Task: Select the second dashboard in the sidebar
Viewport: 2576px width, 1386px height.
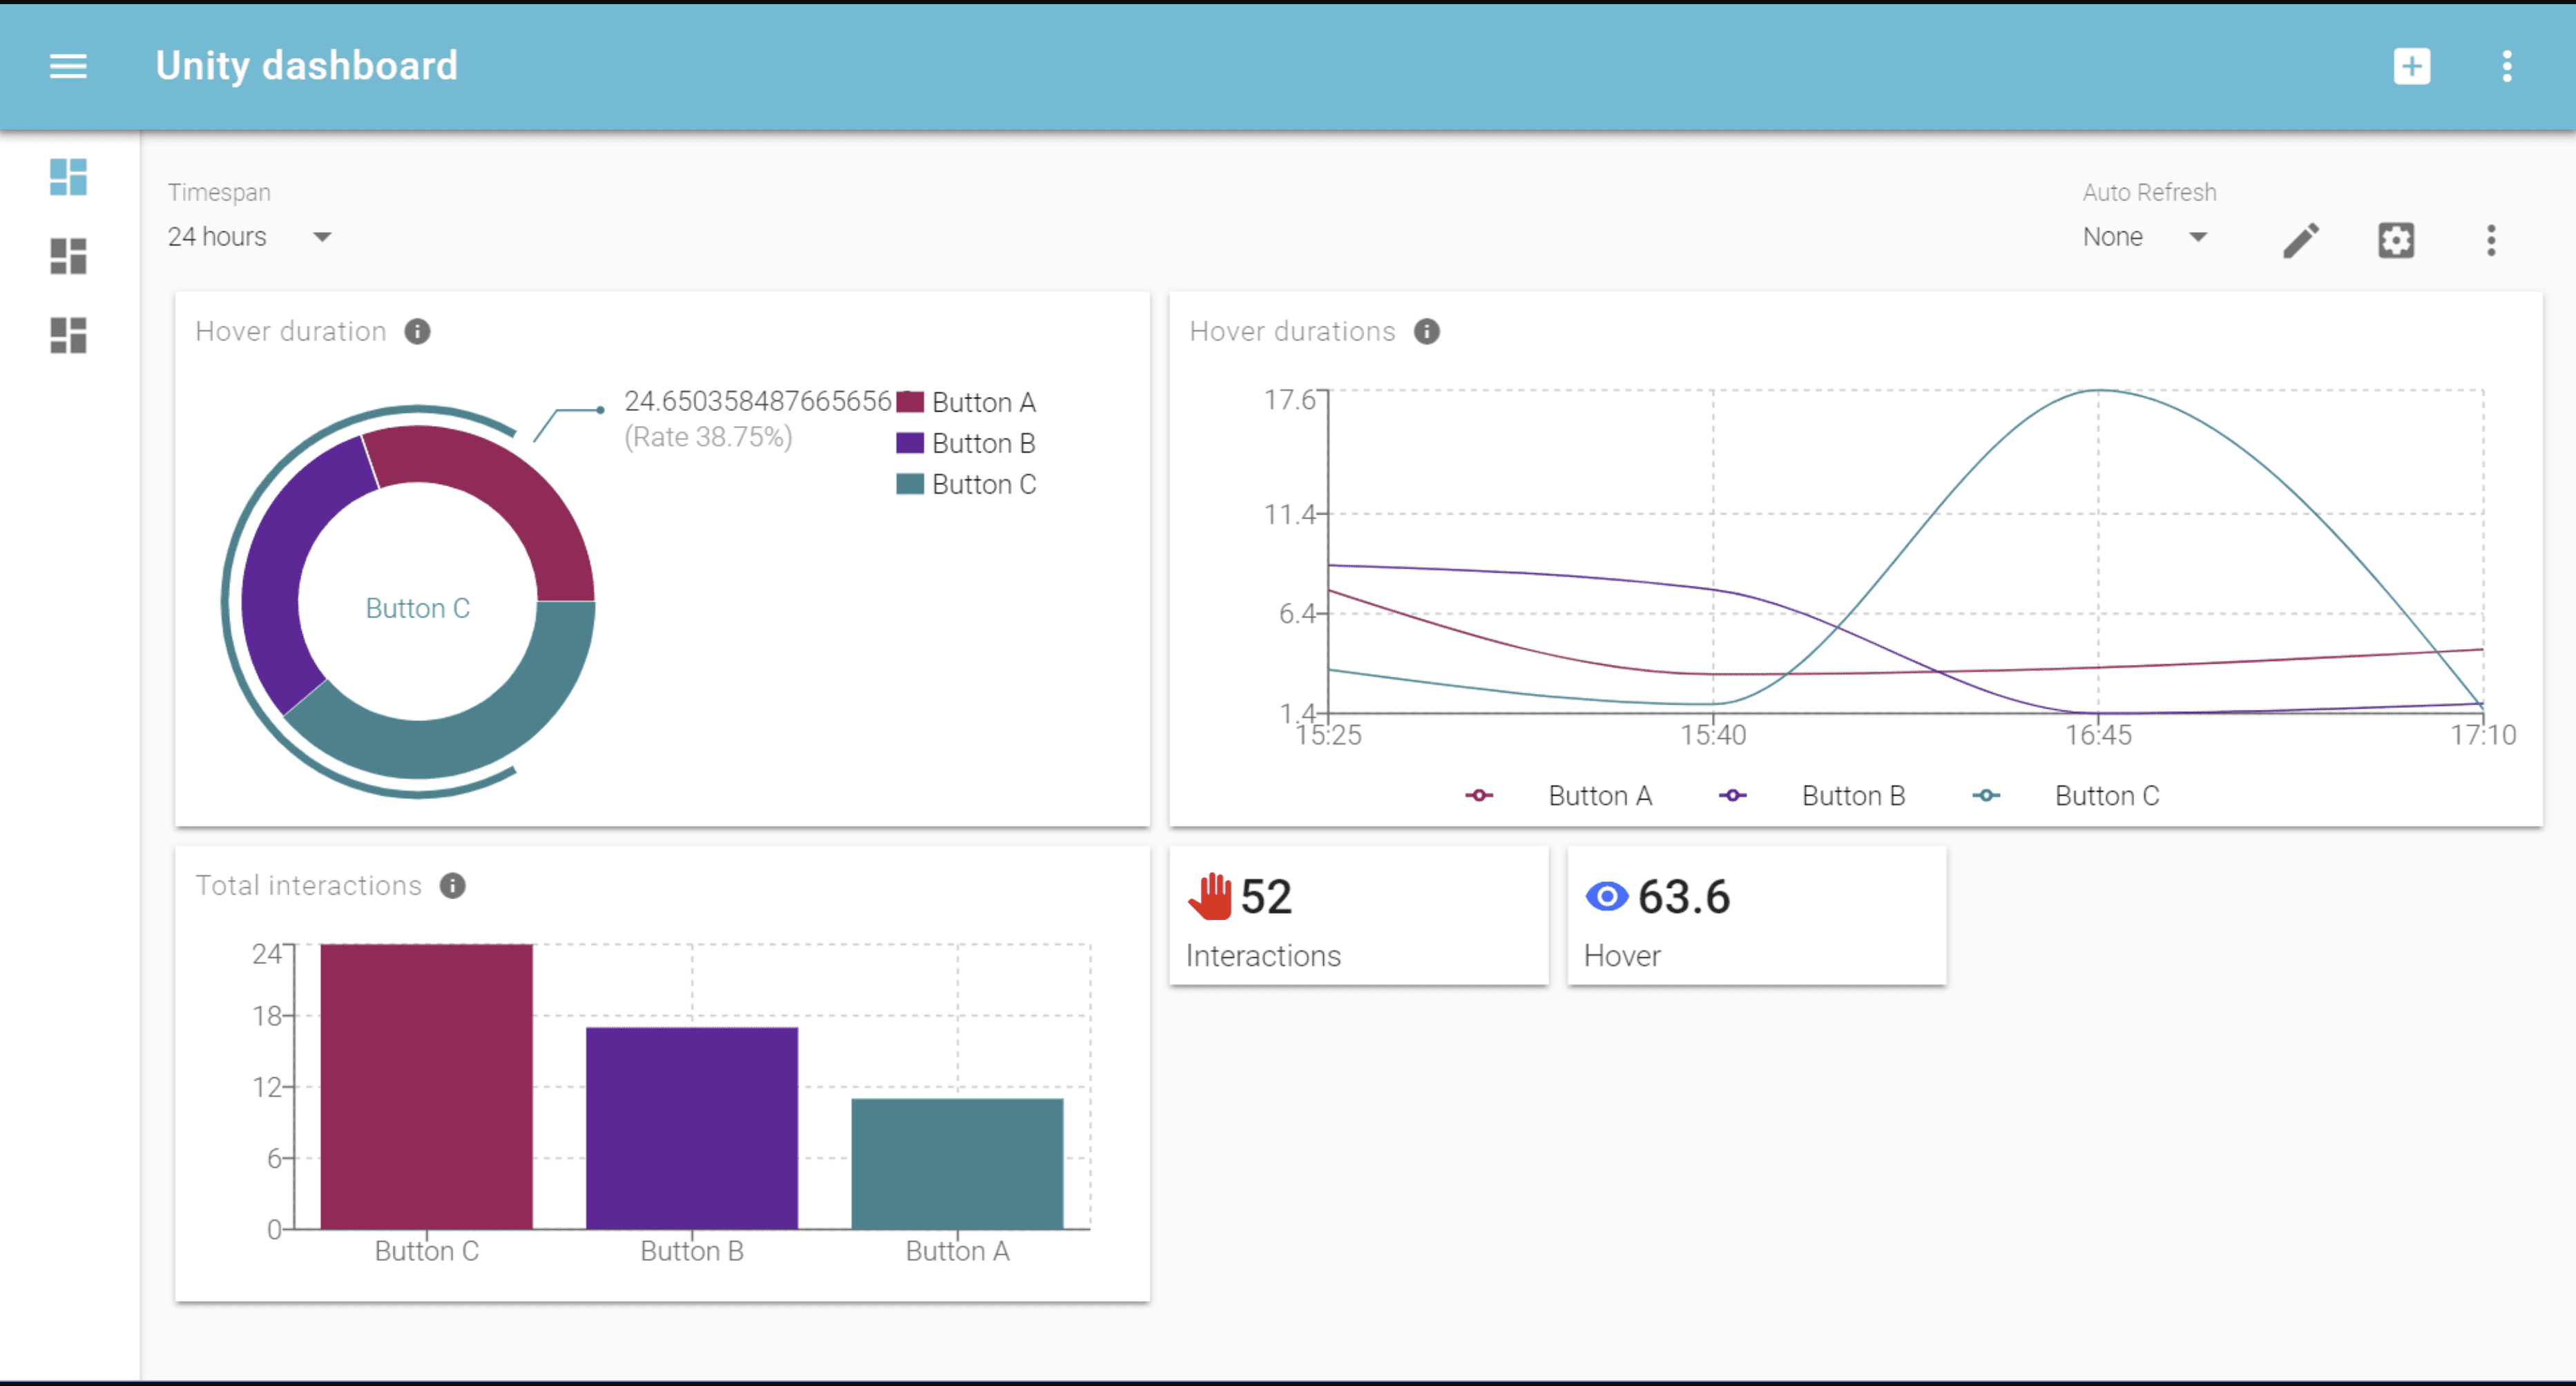Action: pos(68,256)
